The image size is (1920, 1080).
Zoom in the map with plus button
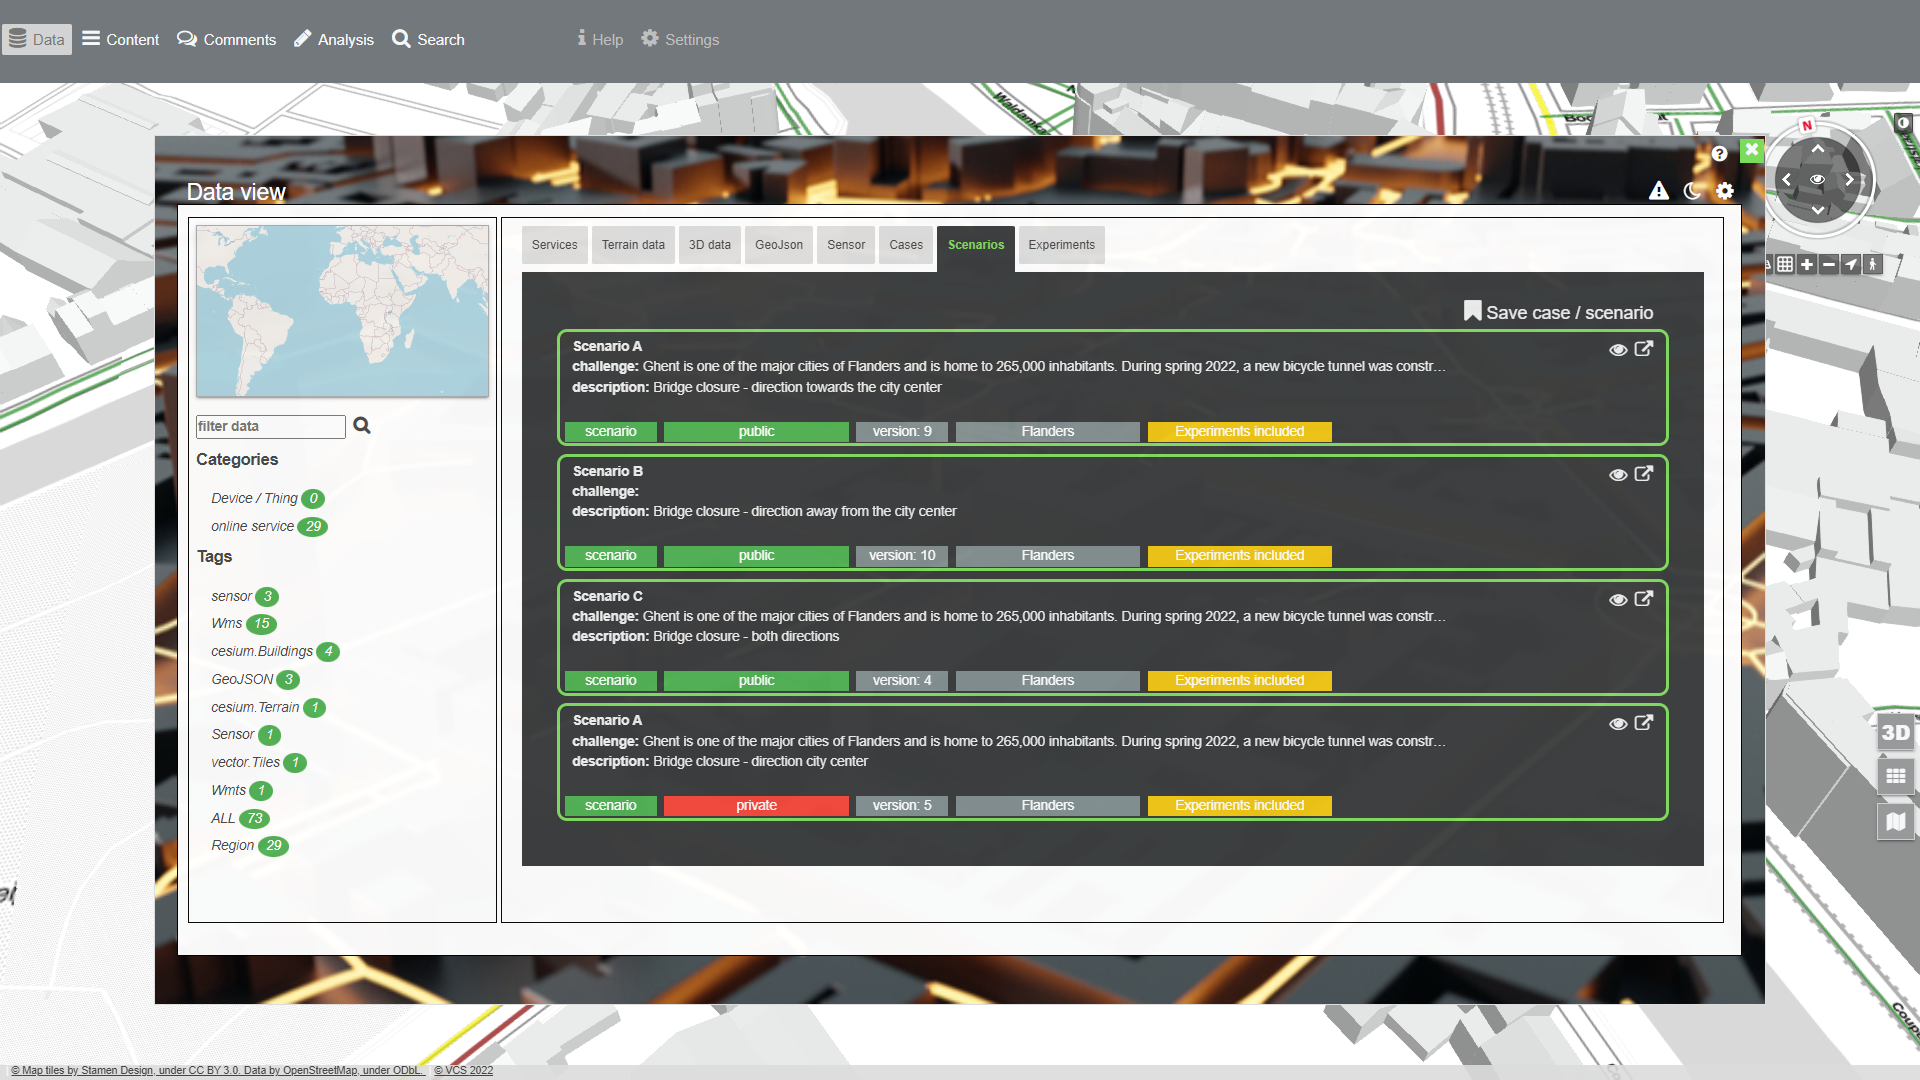click(1807, 265)
